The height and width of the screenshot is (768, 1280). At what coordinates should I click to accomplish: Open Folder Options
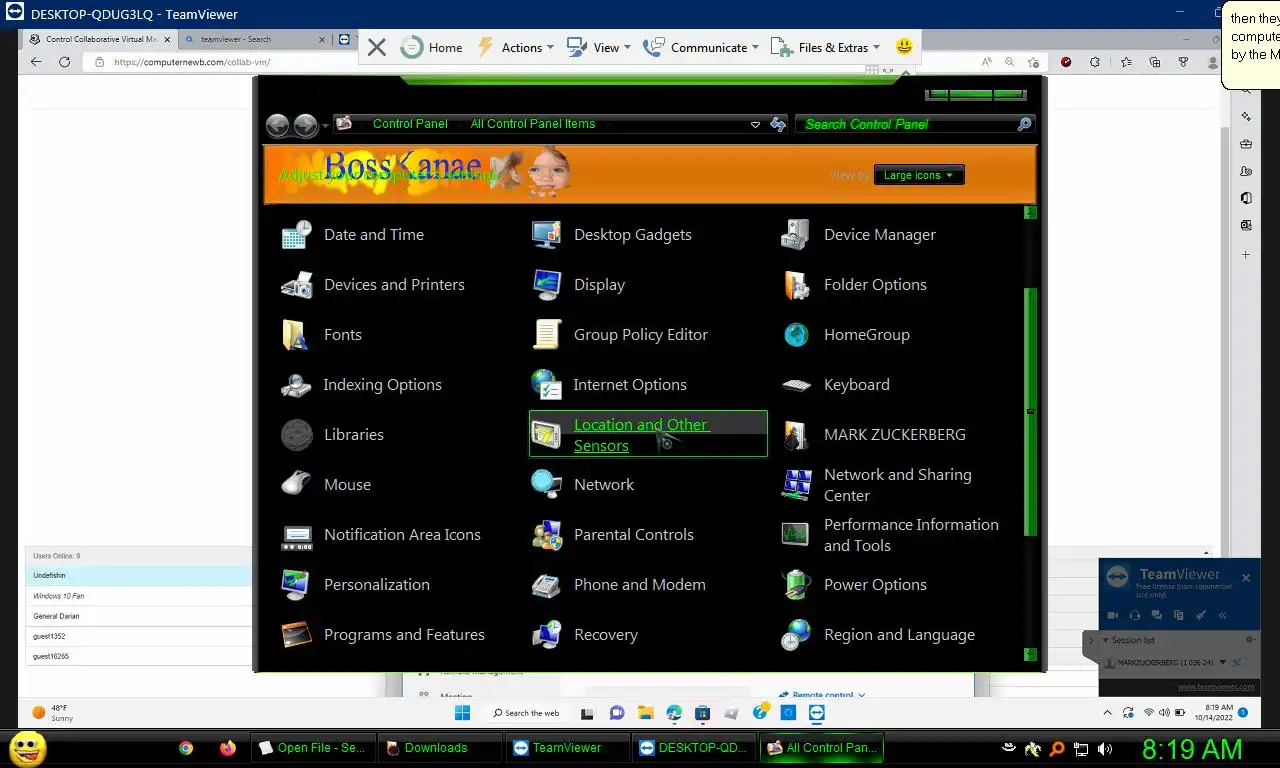click(x=853, y=285)
